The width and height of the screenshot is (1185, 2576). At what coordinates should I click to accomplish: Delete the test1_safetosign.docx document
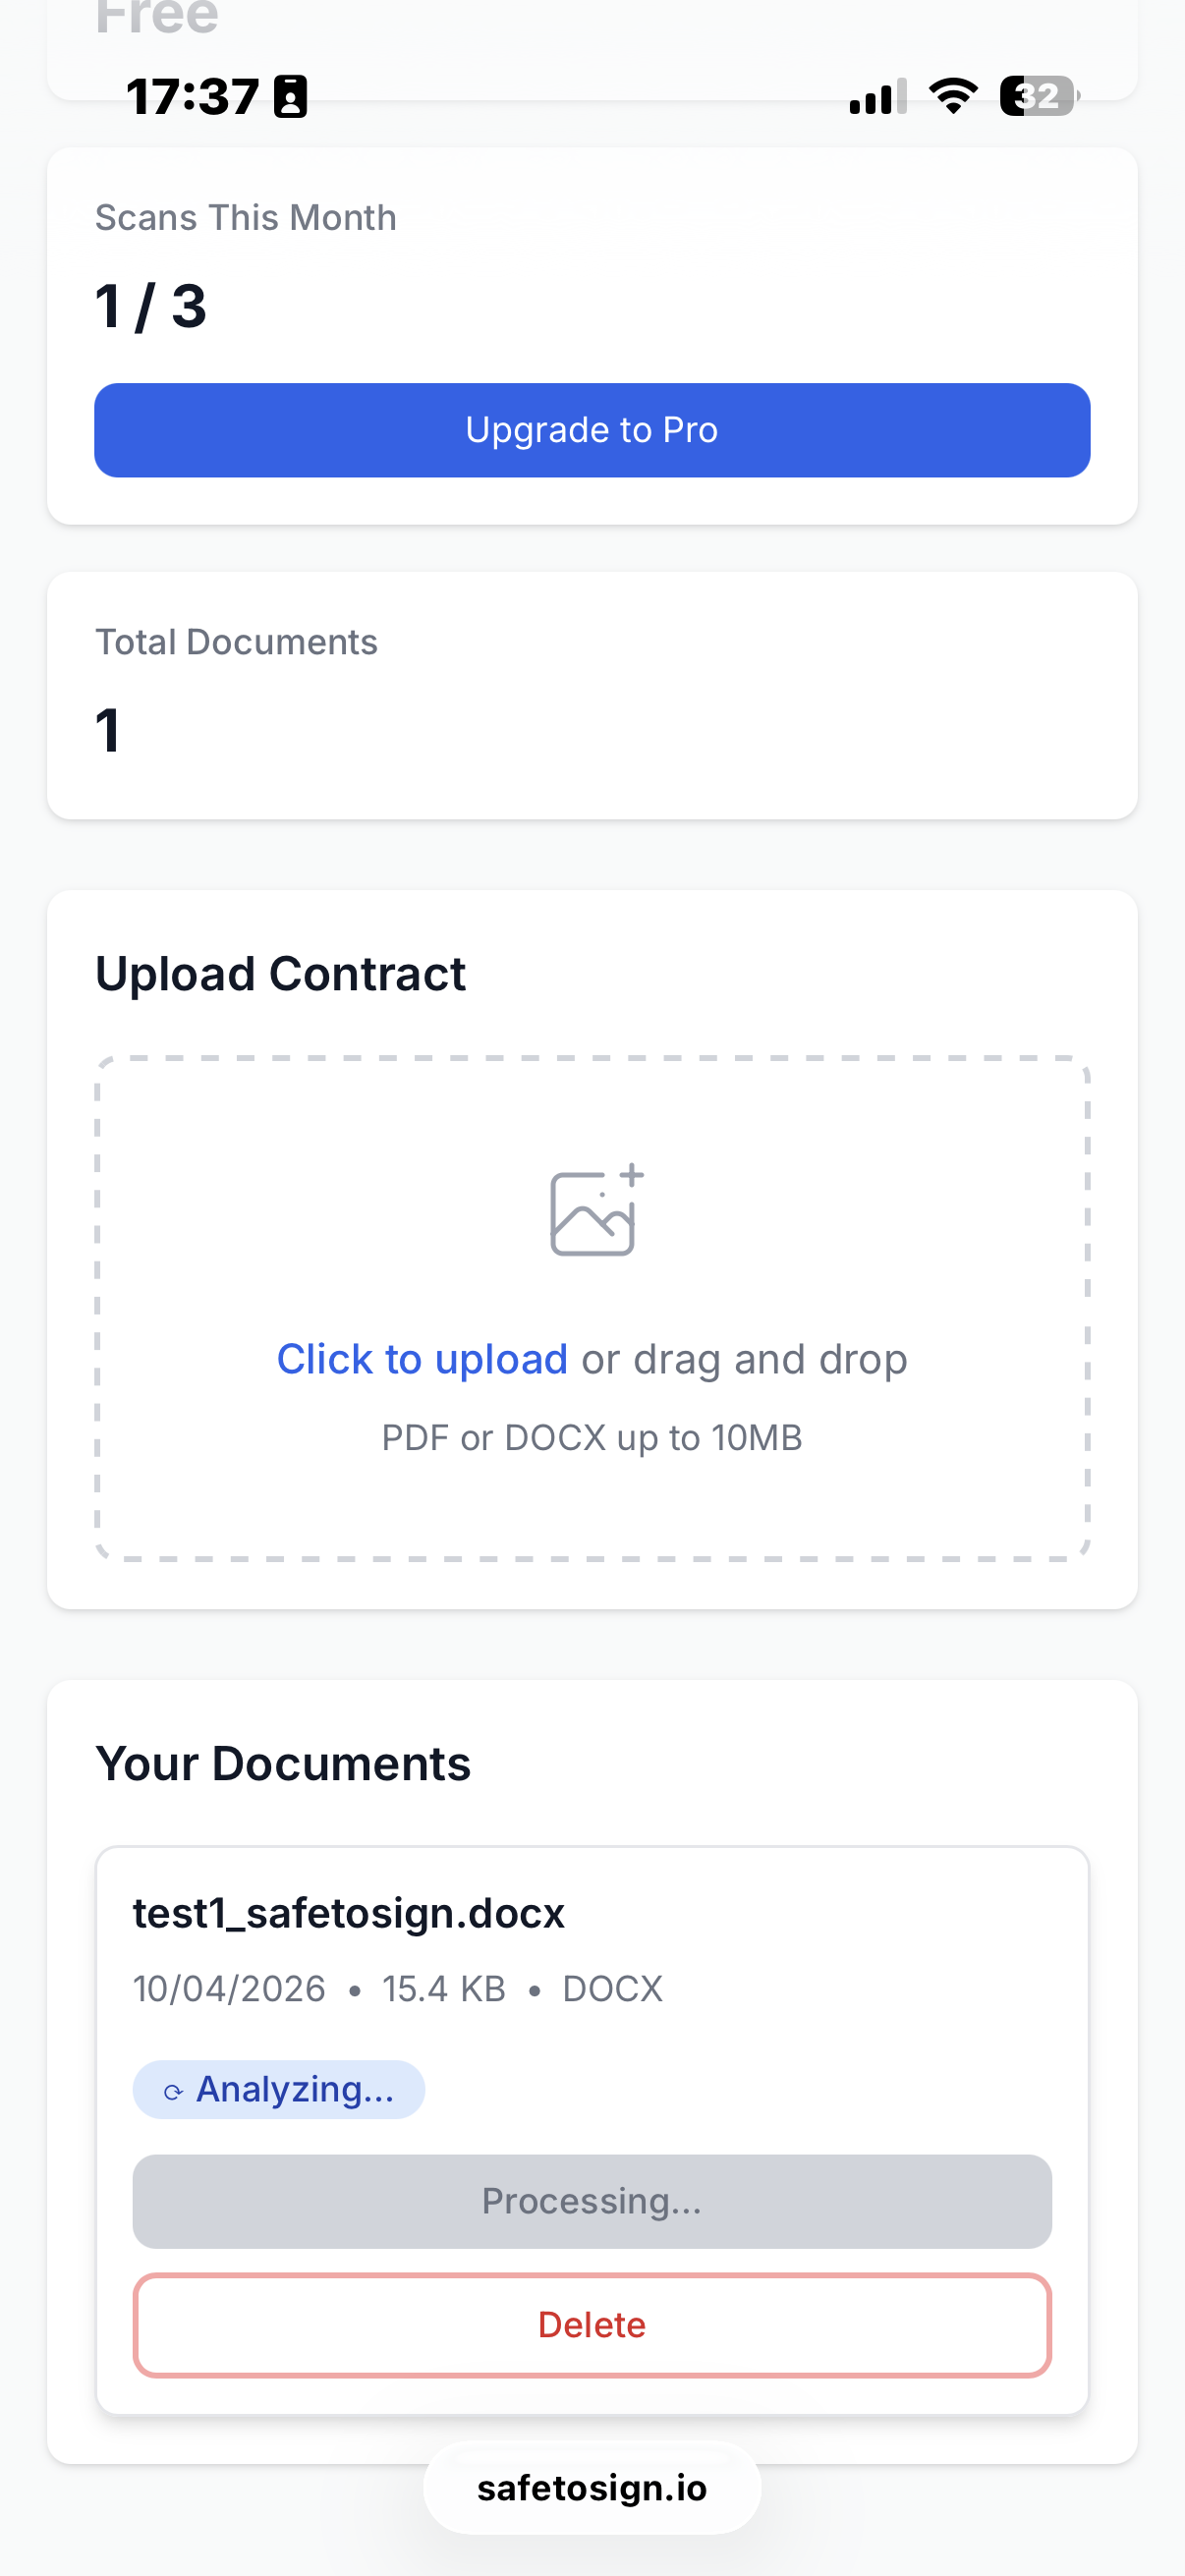click(x=592, y=2325)
